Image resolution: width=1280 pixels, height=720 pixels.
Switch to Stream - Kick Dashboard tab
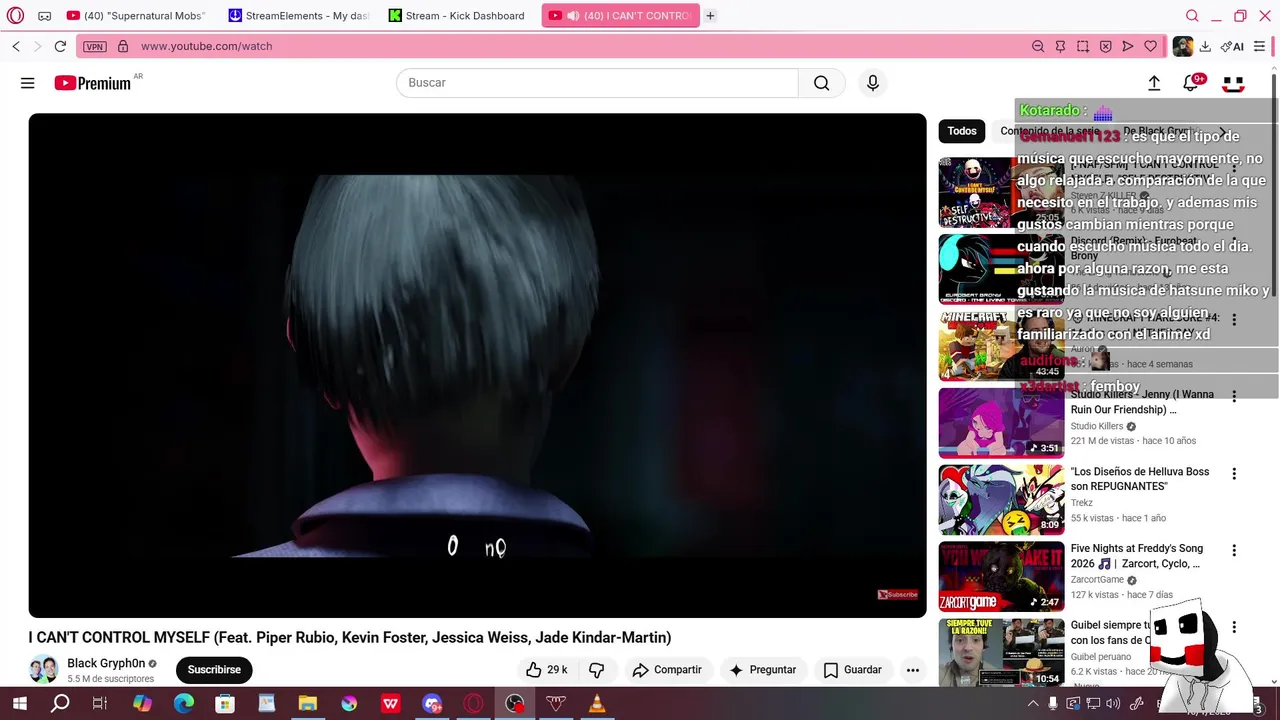click(x=460, y=16)
